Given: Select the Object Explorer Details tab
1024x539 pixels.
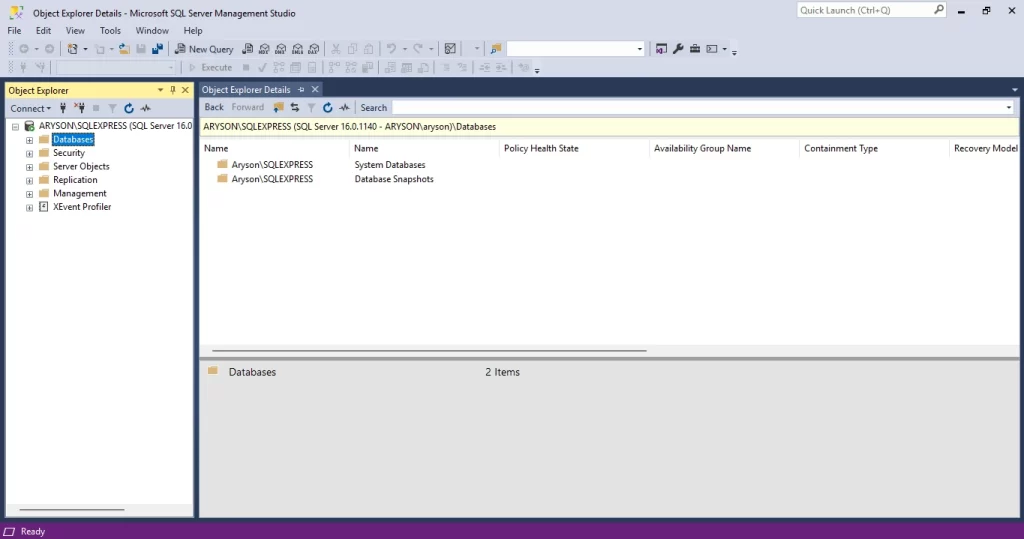Looking at the screenshot, I should pyautogui.click(x=246, y=90).
